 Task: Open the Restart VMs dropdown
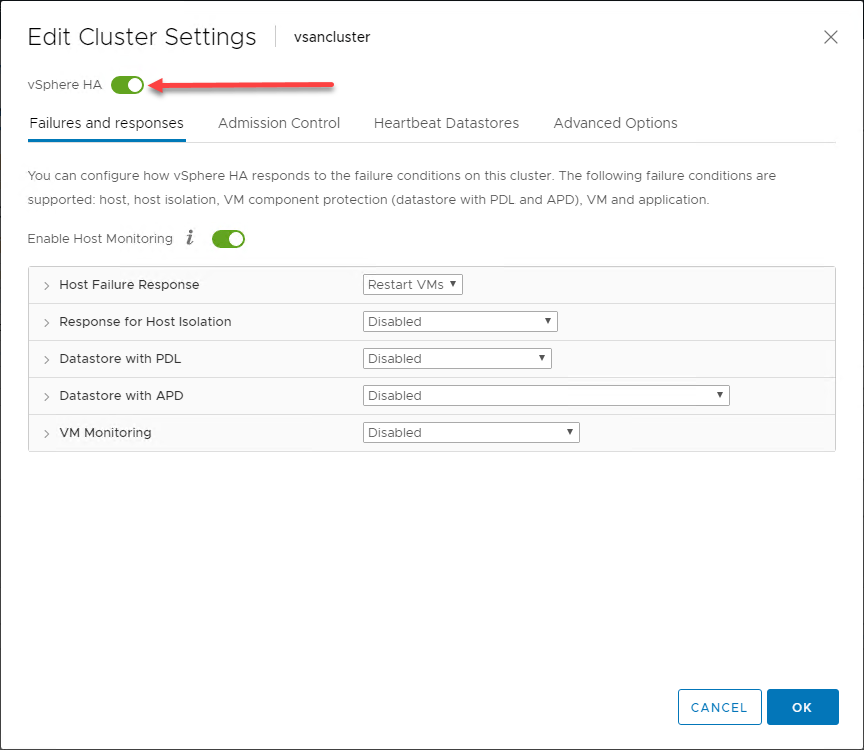click(x=413, y=284)
